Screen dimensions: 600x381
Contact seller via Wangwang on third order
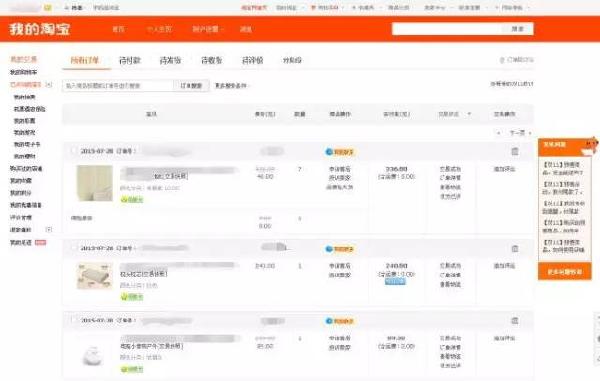(340, 321)
